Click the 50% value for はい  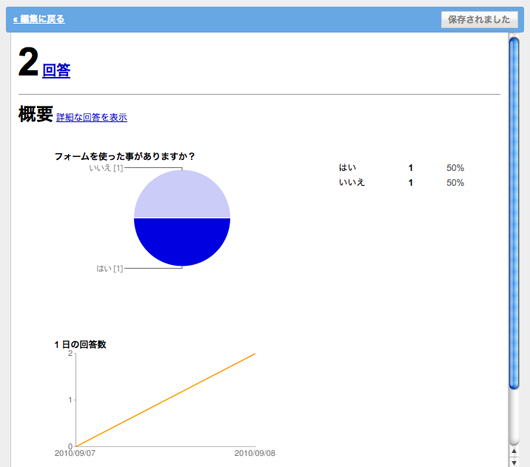[x=455, y=168]
